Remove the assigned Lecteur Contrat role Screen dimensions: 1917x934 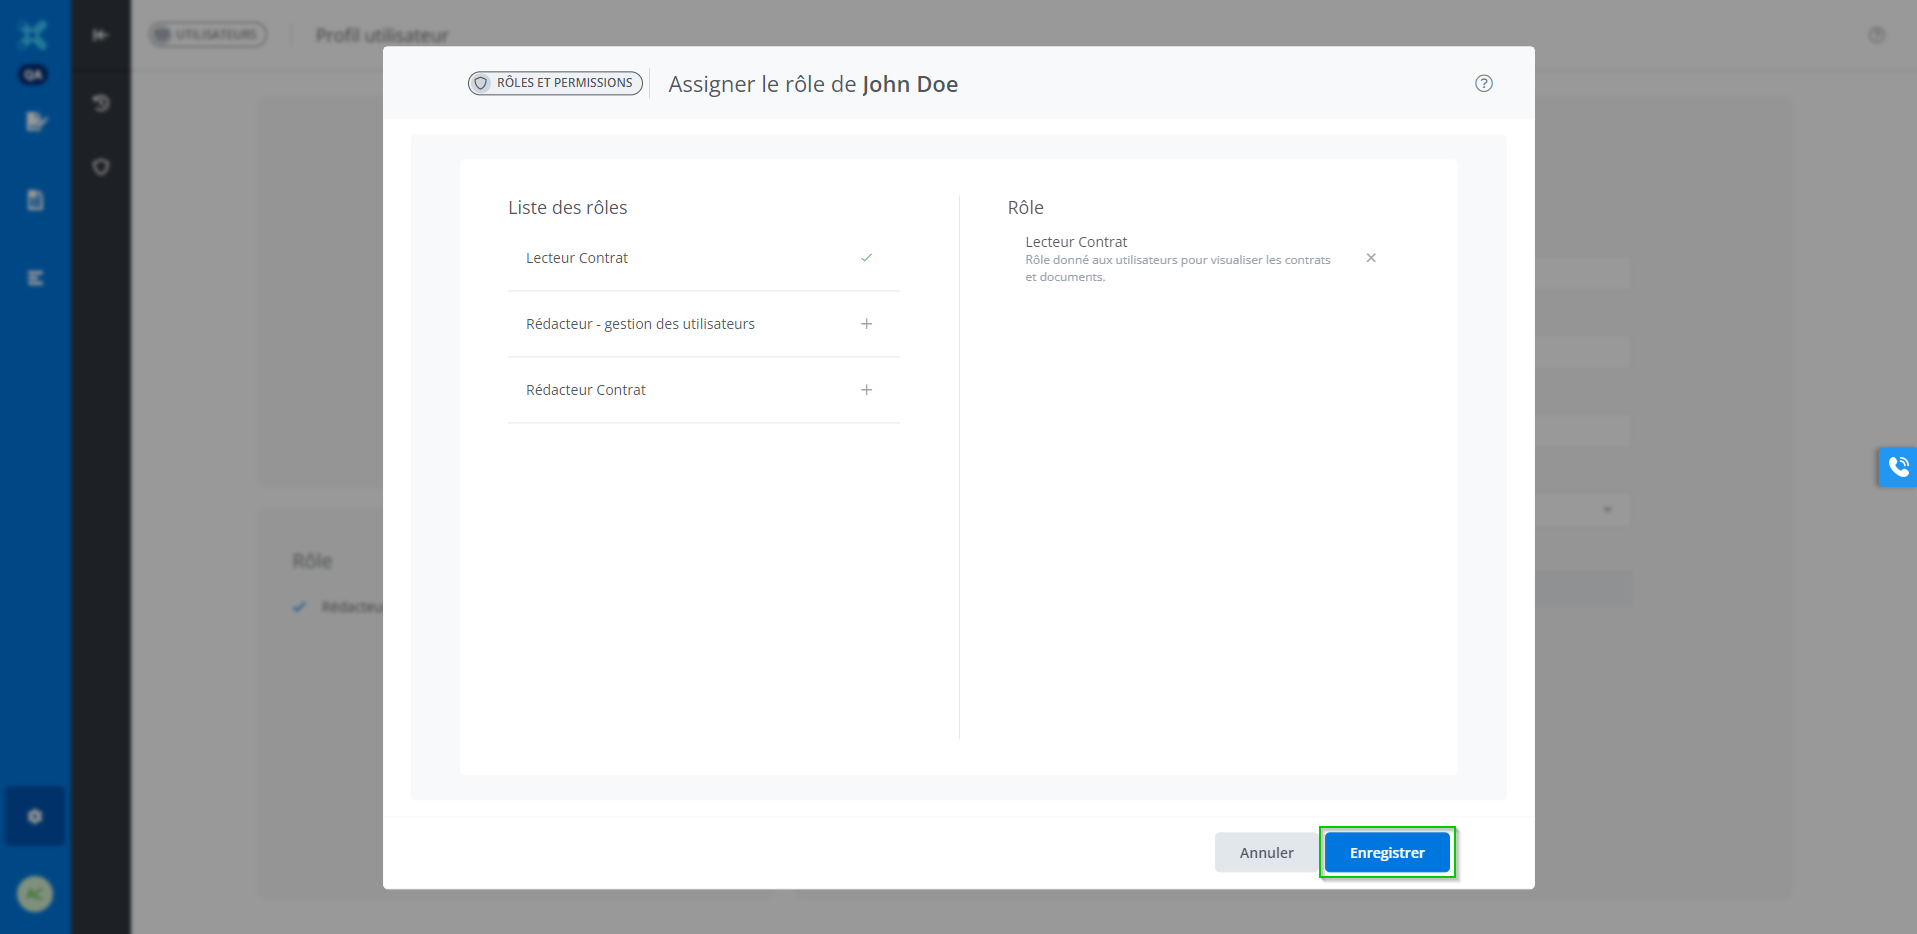[x=1371, y=258]
